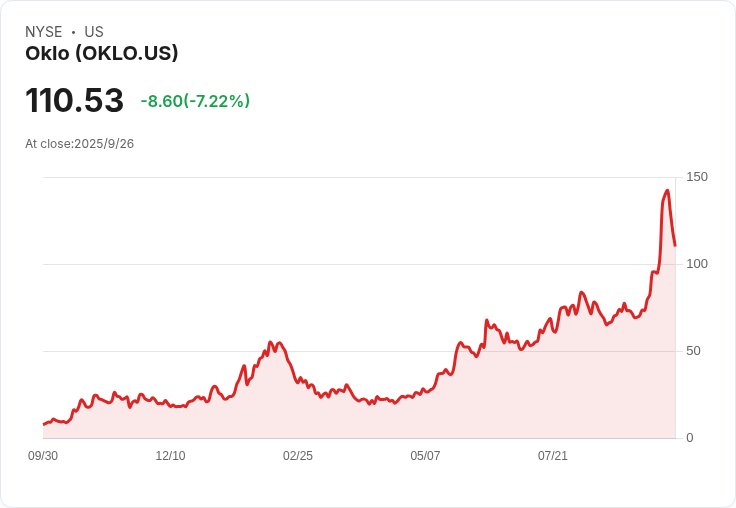Click the 100 y-axis label
Viewport: 736px width, 508px height.
tap(697, 264)
